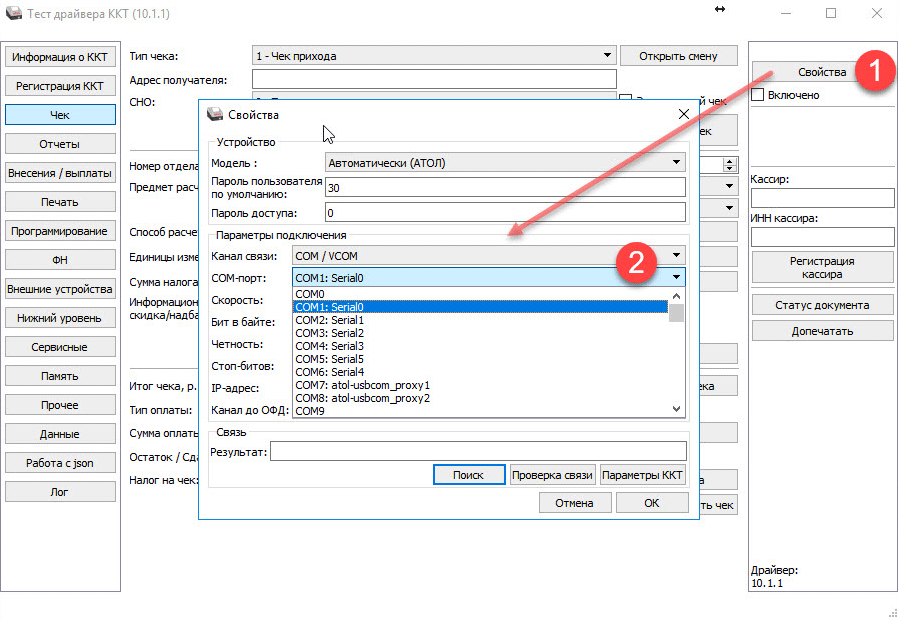Click the Свойства dialog title icon
This screenshot has height=619, width=898.
click(214, 114)
